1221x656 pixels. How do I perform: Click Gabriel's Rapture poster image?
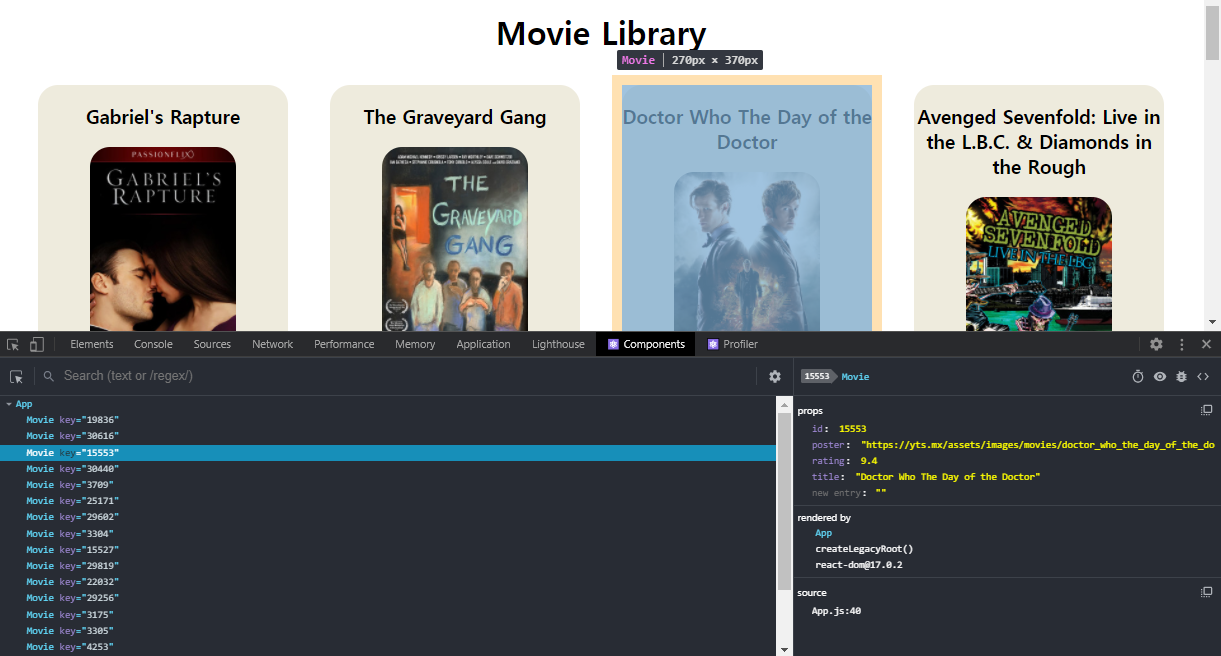163,239
